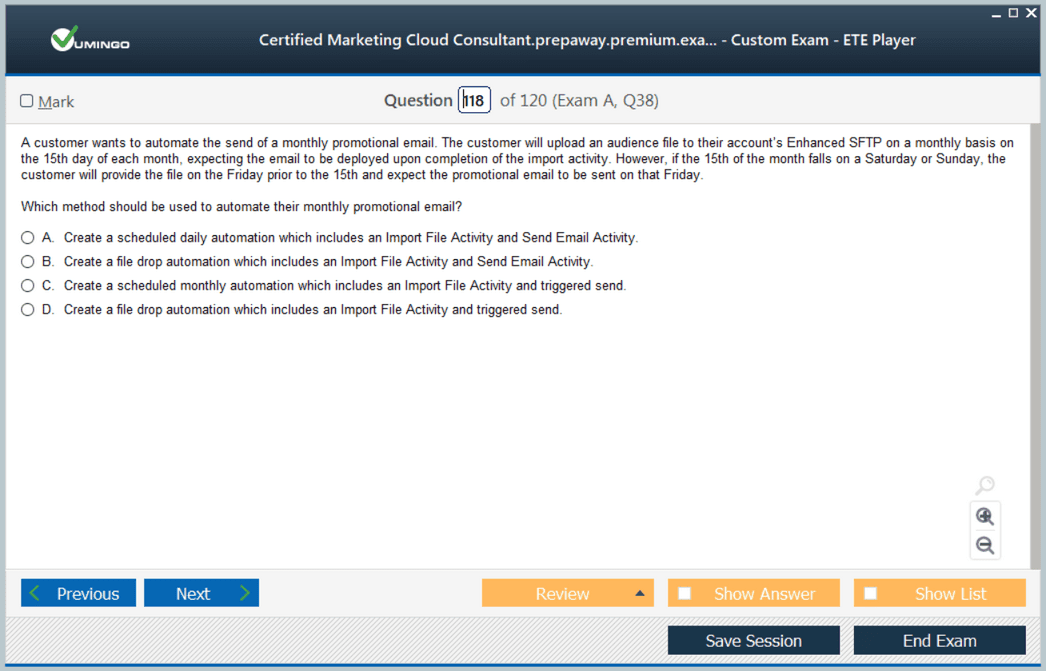1046x671 pixels.
Task: Expand the Review dropdown arrow
Action: point(640,593)
